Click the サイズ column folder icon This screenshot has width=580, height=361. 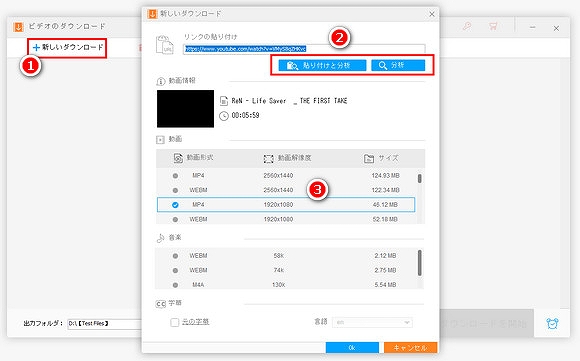(369, 159)
